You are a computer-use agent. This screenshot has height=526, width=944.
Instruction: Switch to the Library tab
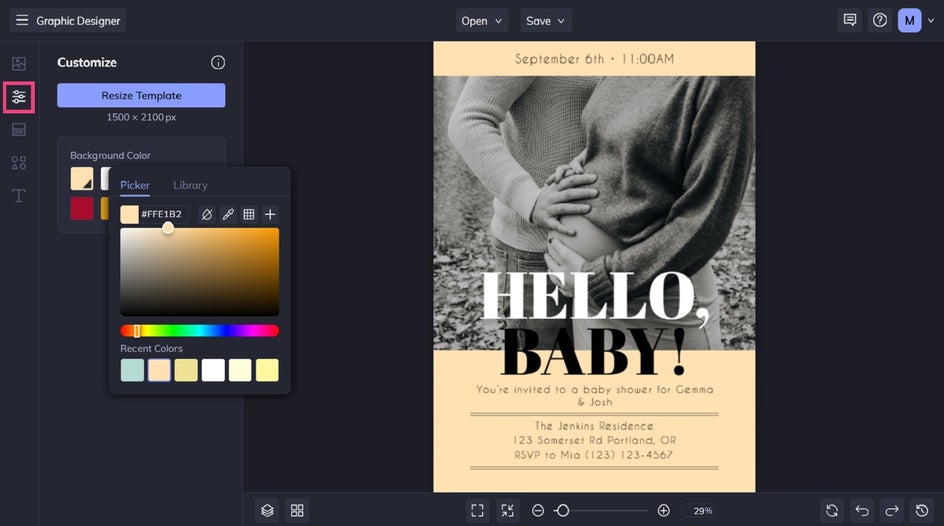point(190,185)
